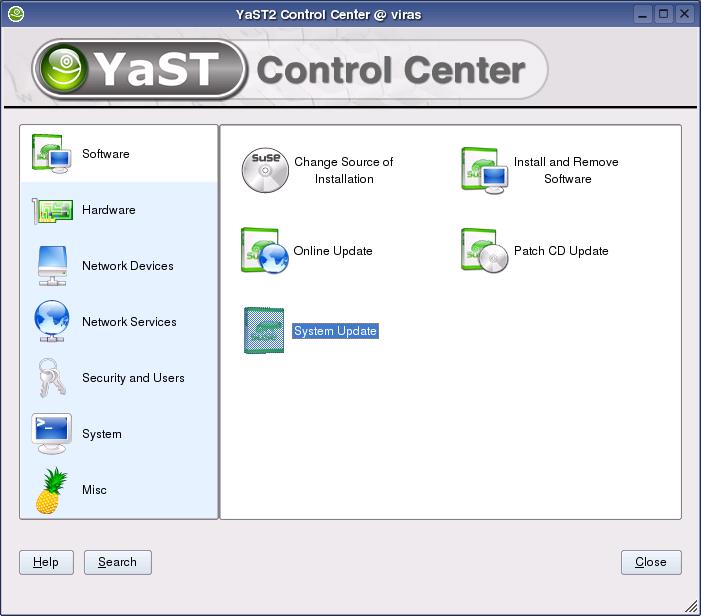The image size is (701, 616).
Task: Select the System category label
Action: [x=101, y=434]
